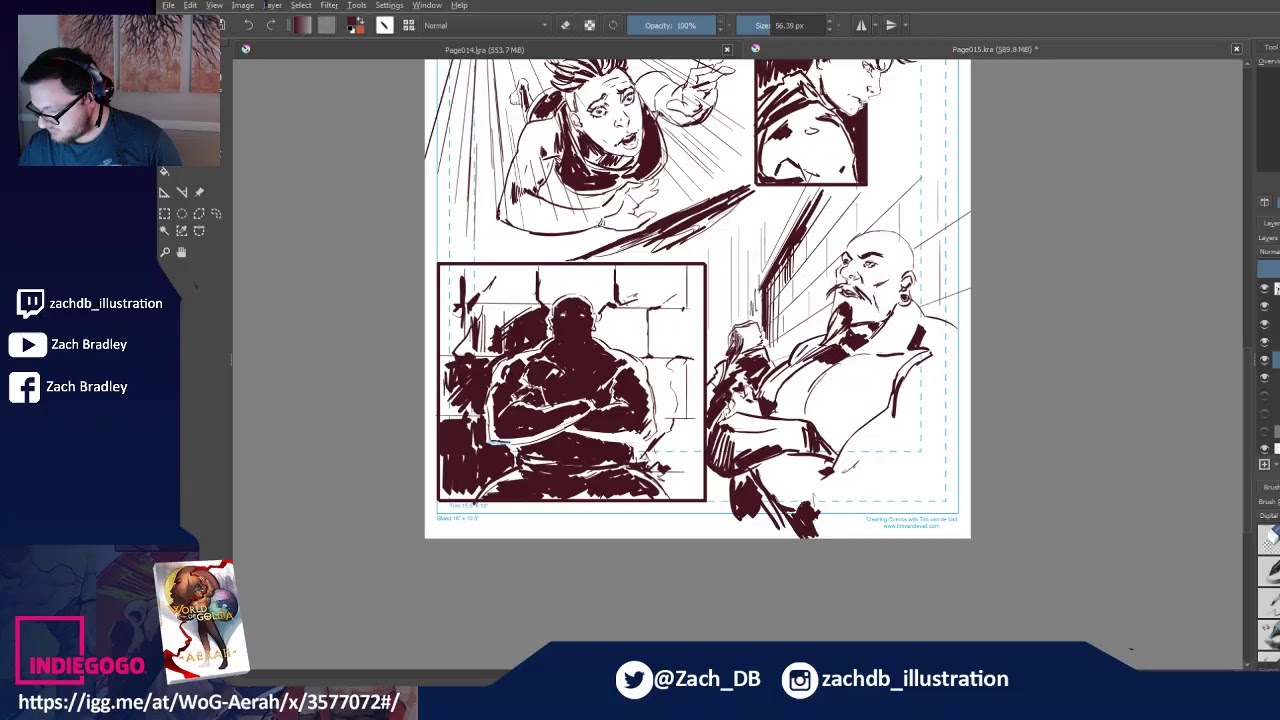1280x720 pixels.
Task: Close the Page014.kra document tab
Action: click(x=727, y=49)
